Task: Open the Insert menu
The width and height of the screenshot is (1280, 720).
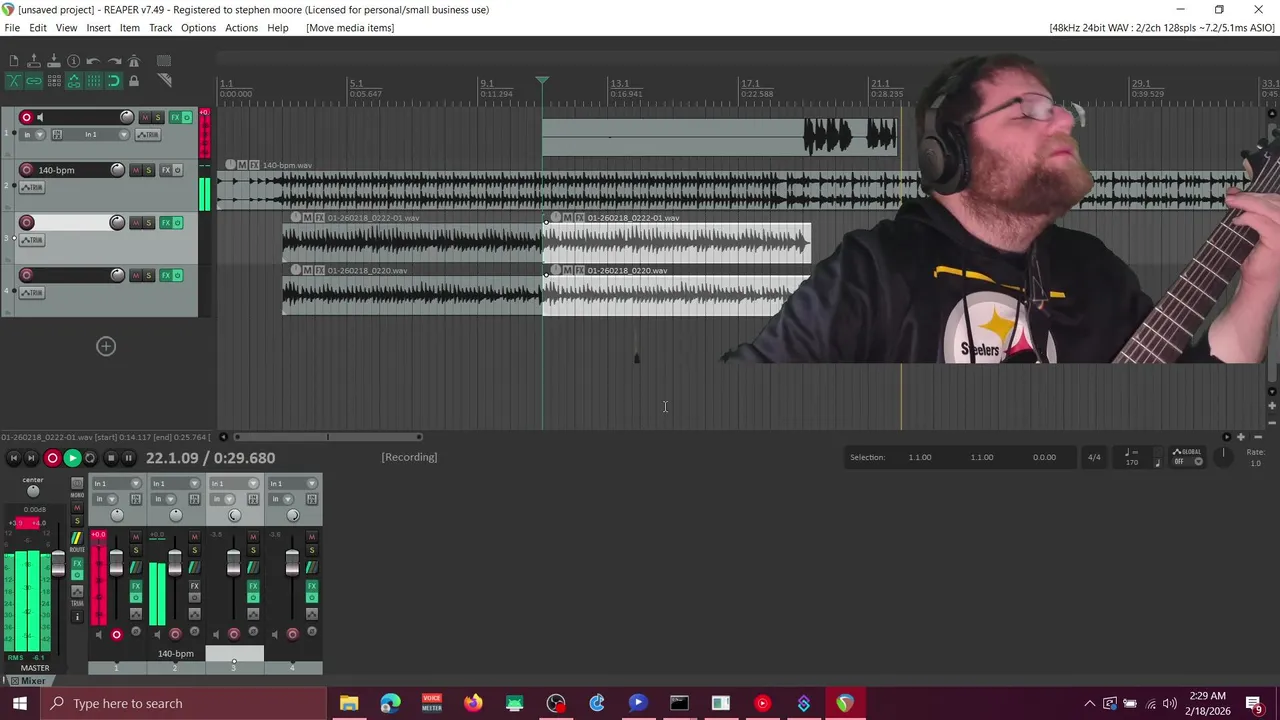Action: coord(98,28)
